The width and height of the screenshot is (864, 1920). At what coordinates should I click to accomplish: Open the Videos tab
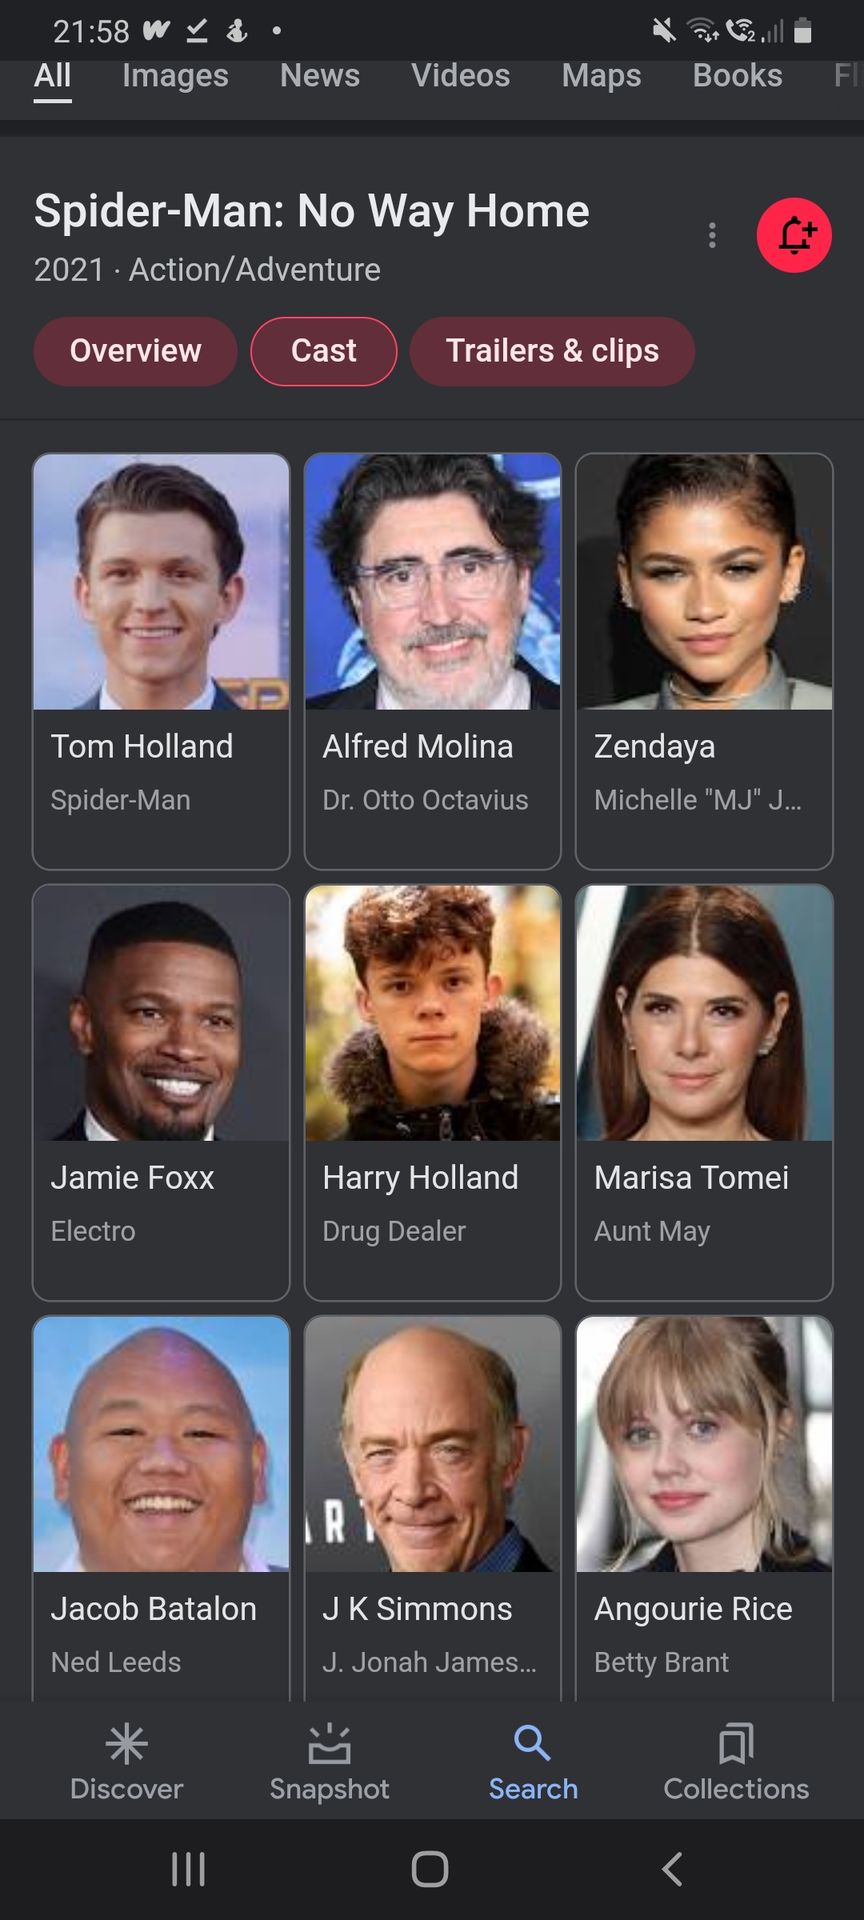[461, 76]
